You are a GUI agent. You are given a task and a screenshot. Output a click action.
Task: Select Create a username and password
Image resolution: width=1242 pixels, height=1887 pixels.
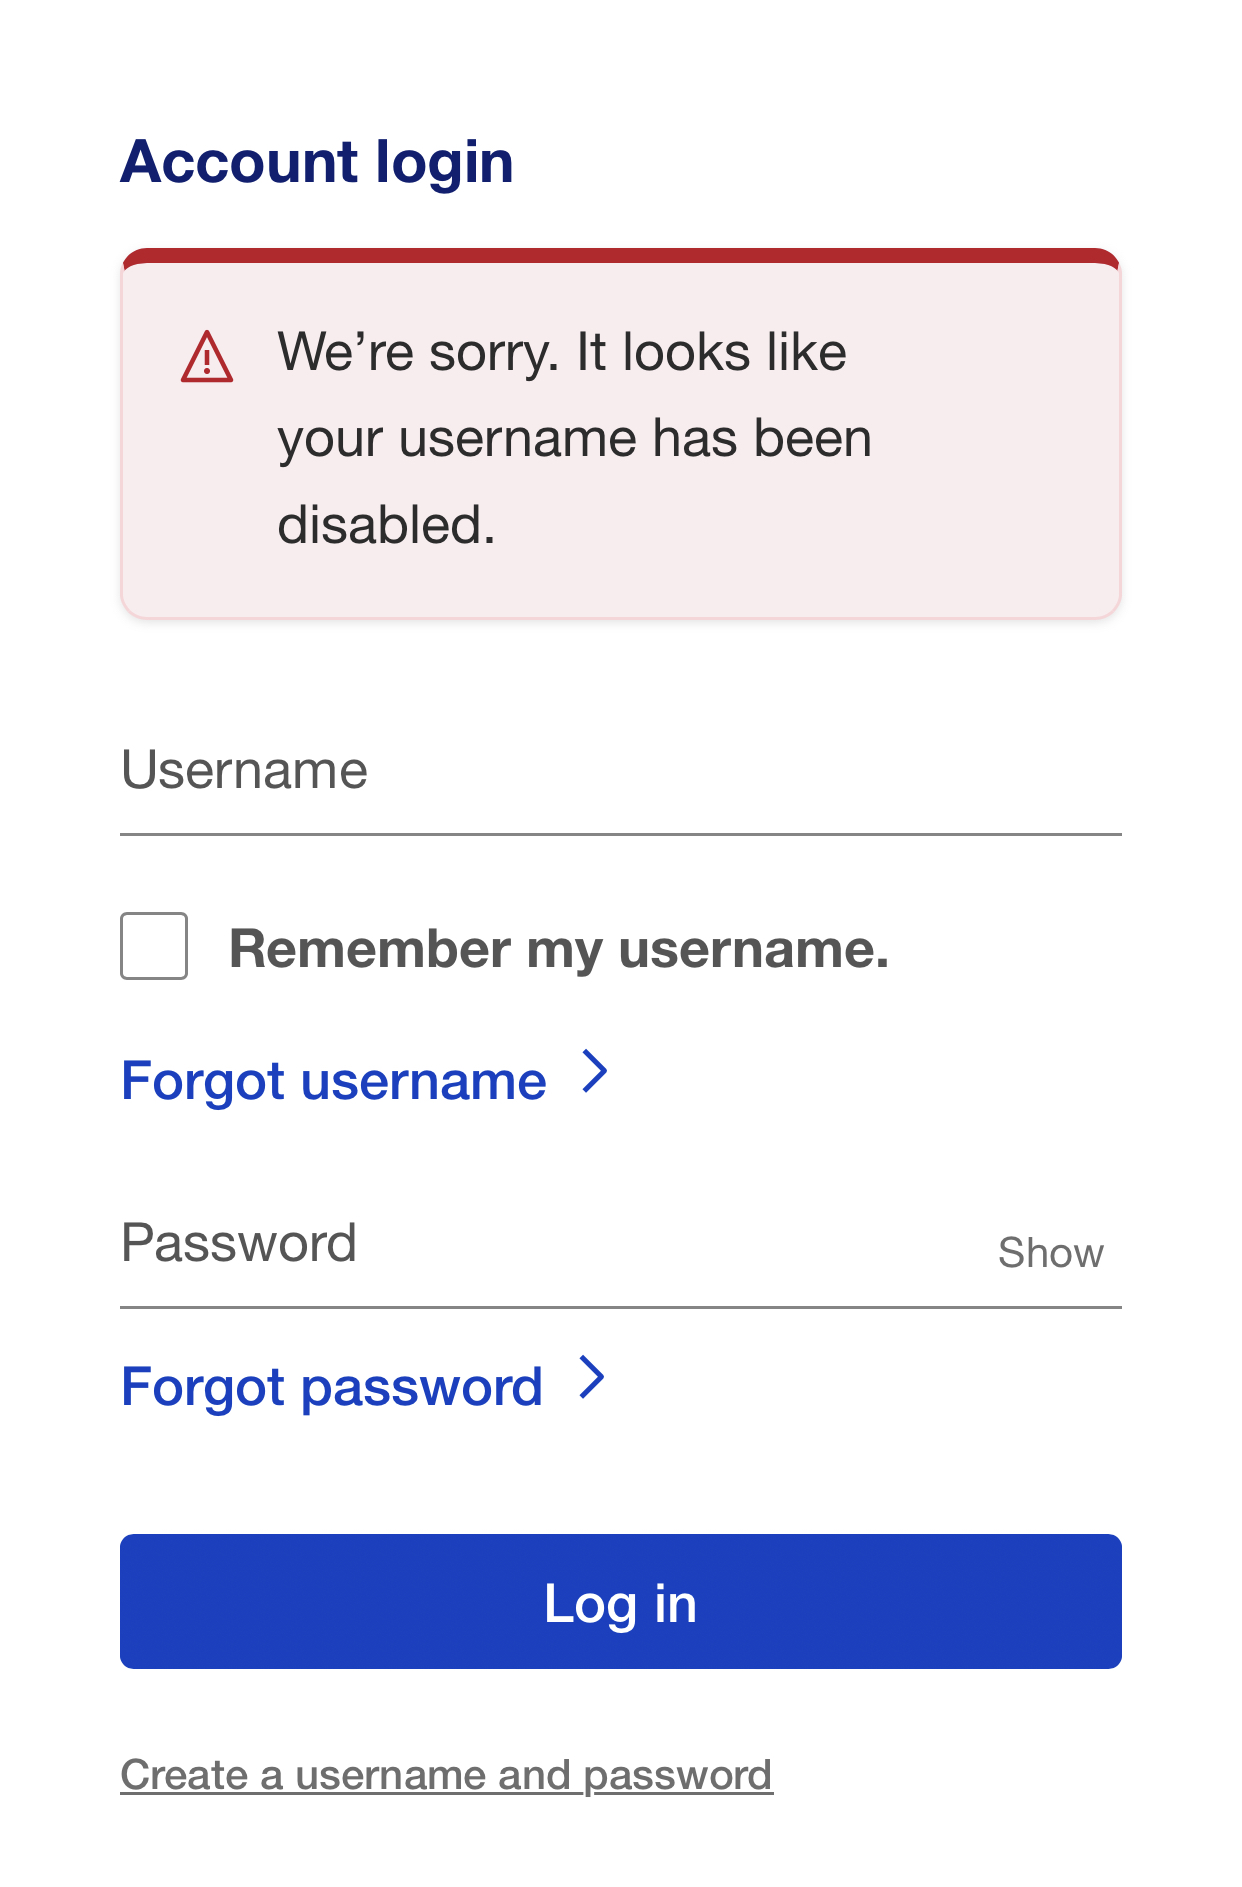446,1774
